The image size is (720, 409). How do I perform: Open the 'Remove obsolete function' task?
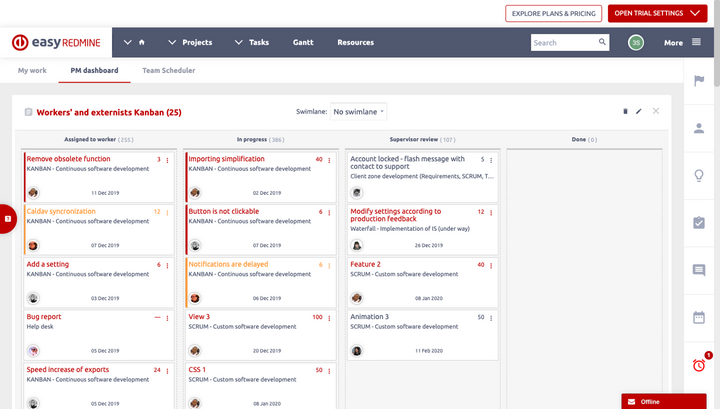(x=68, y=159)
